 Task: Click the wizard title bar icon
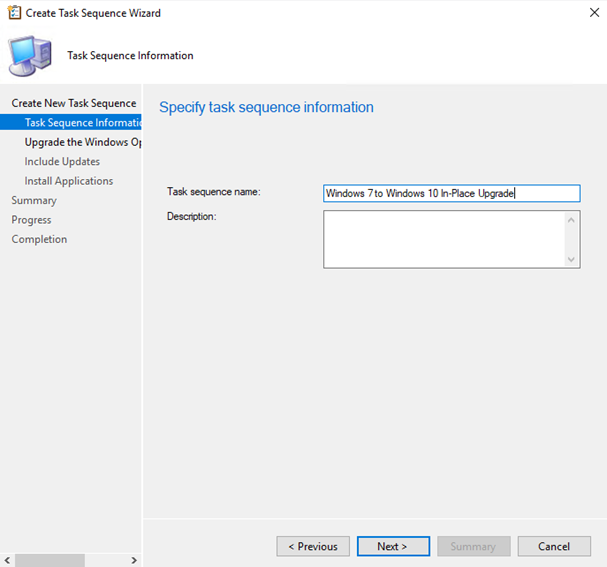point(14,13)
